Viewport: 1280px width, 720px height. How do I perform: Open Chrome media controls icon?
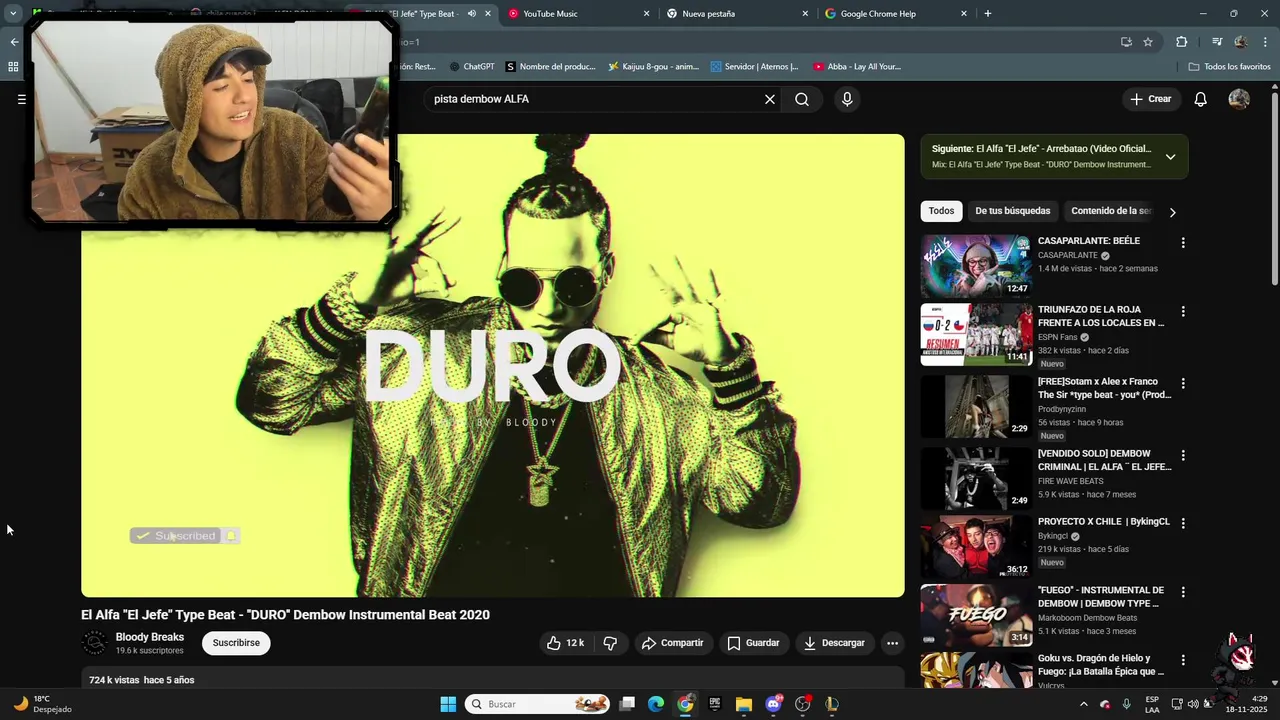(1217, 42)
